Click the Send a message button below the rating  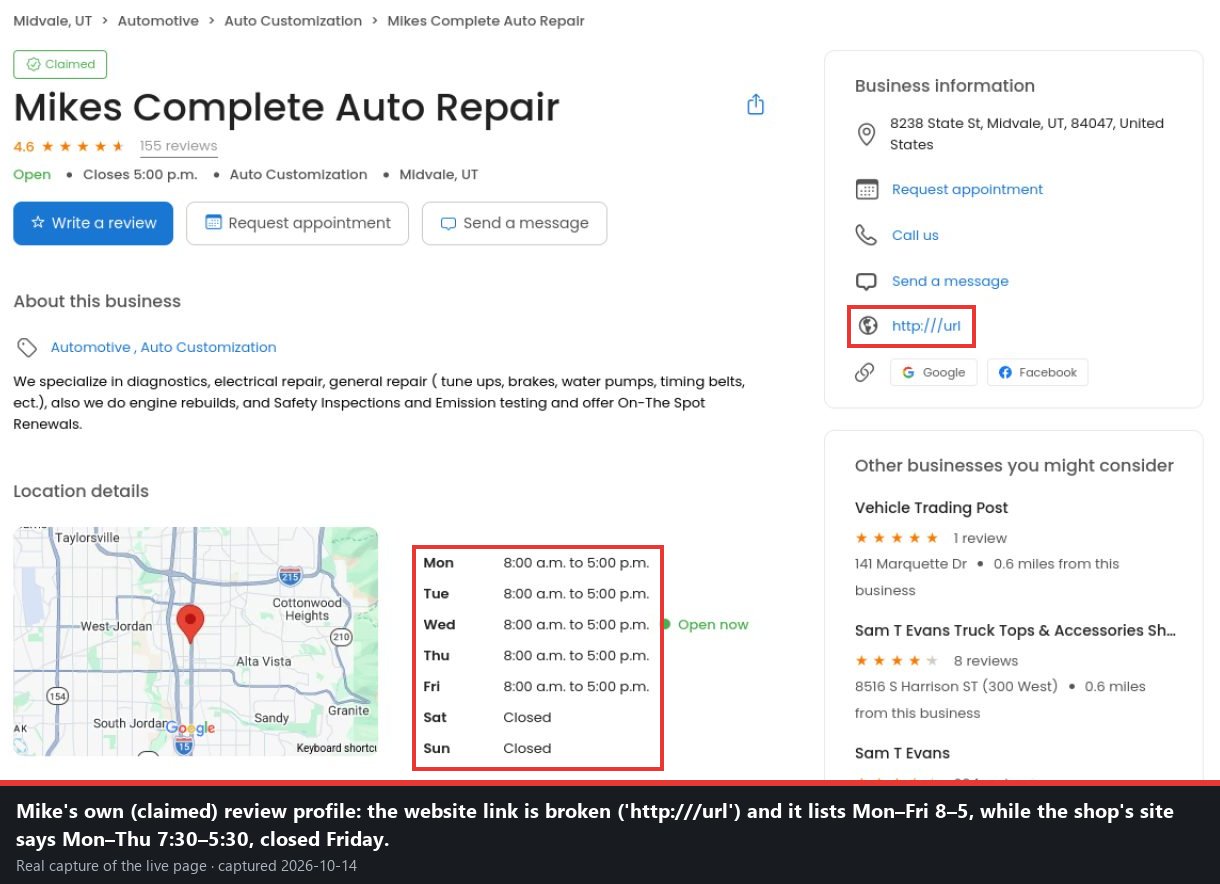[515, 223]
